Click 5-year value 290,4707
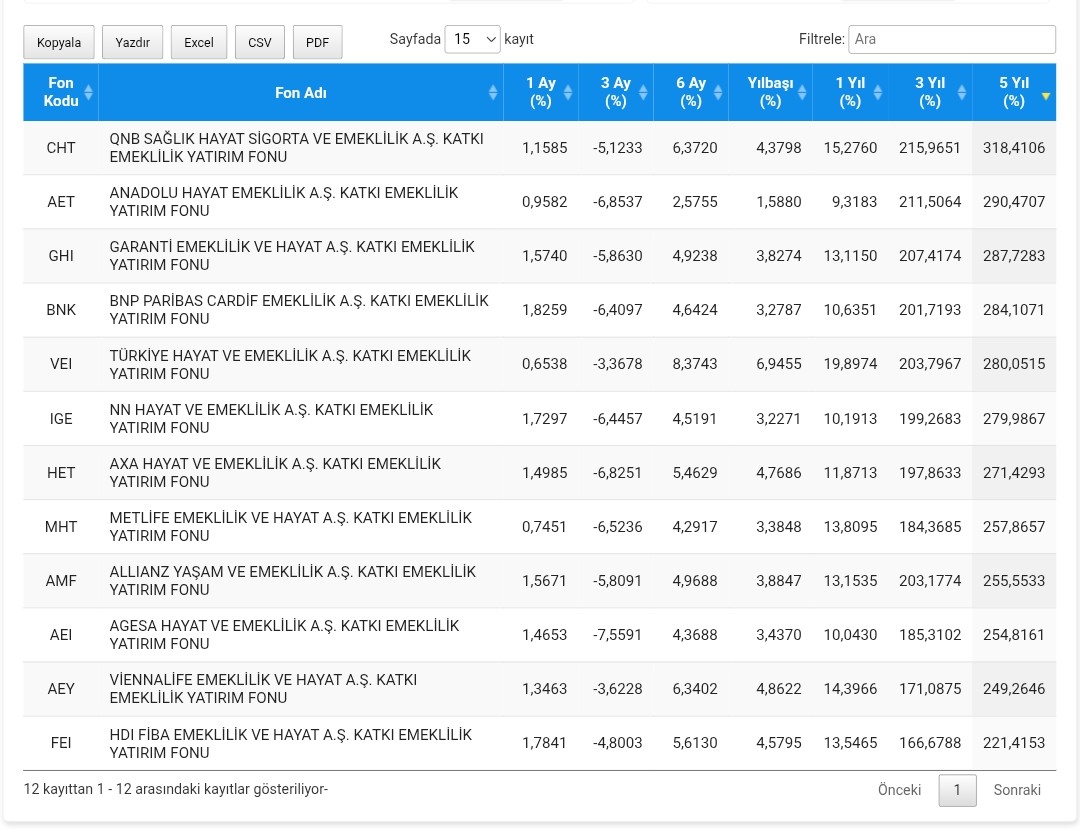Image resolution: width=1080 pixels, height=836 pixels. click(x=1014, y=202)
